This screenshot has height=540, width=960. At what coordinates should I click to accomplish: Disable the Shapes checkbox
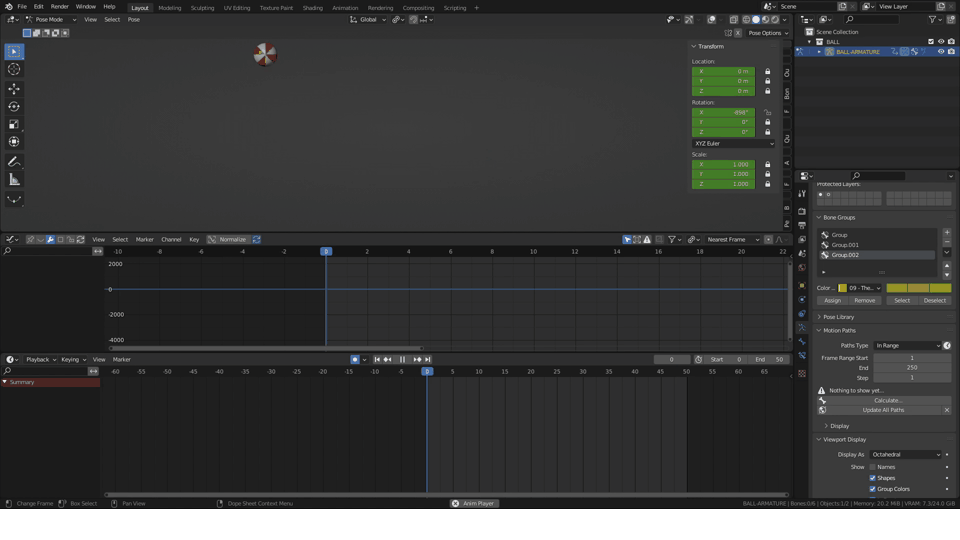(872, 478)
